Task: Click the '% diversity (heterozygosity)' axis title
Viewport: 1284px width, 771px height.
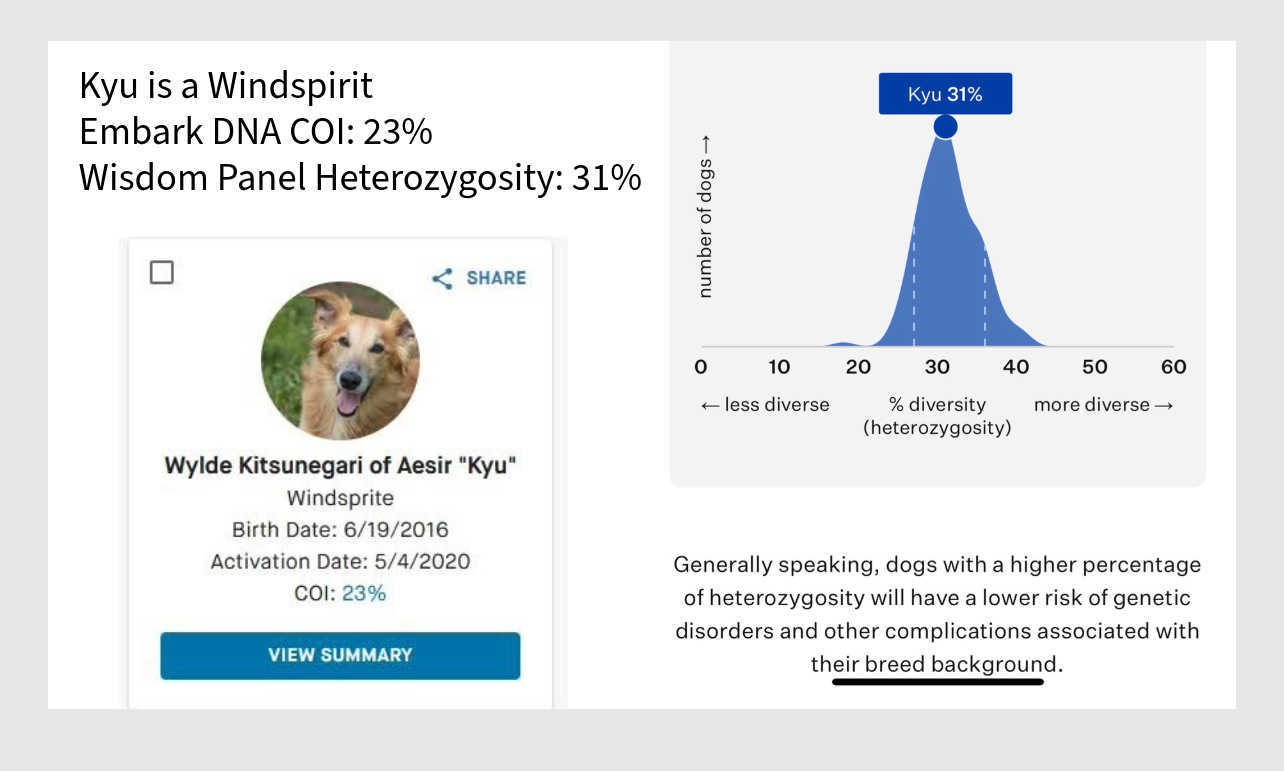Action: [937, 416]
